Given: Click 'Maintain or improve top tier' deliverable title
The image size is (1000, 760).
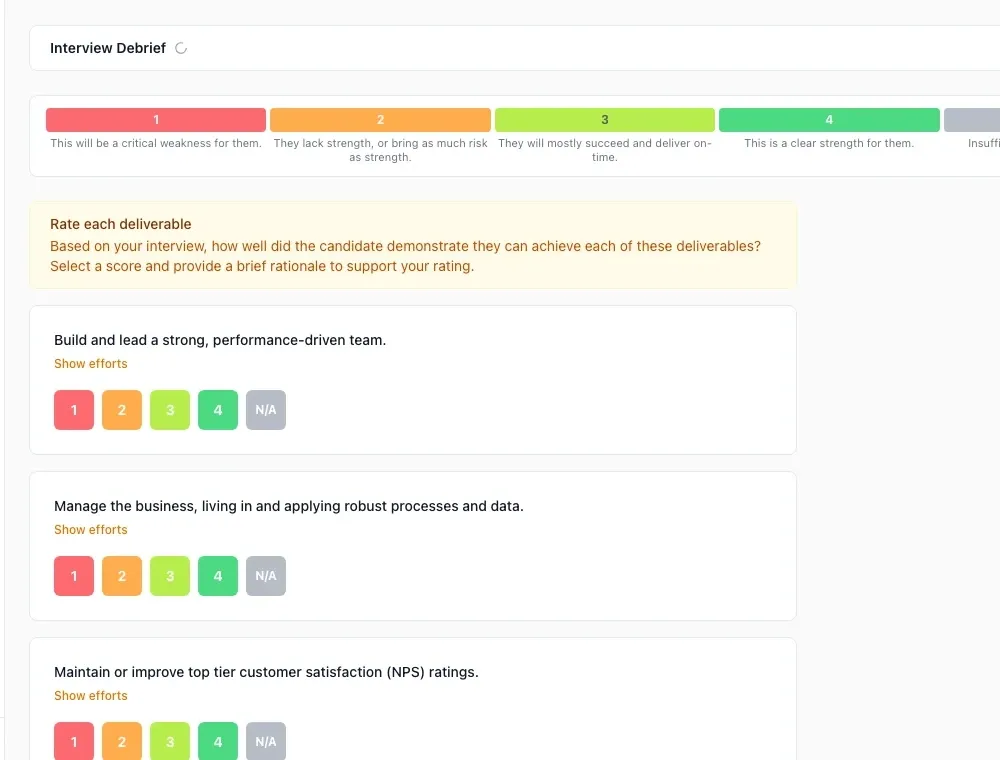Looking at the screenshot, I should click(x=267, y=672).
